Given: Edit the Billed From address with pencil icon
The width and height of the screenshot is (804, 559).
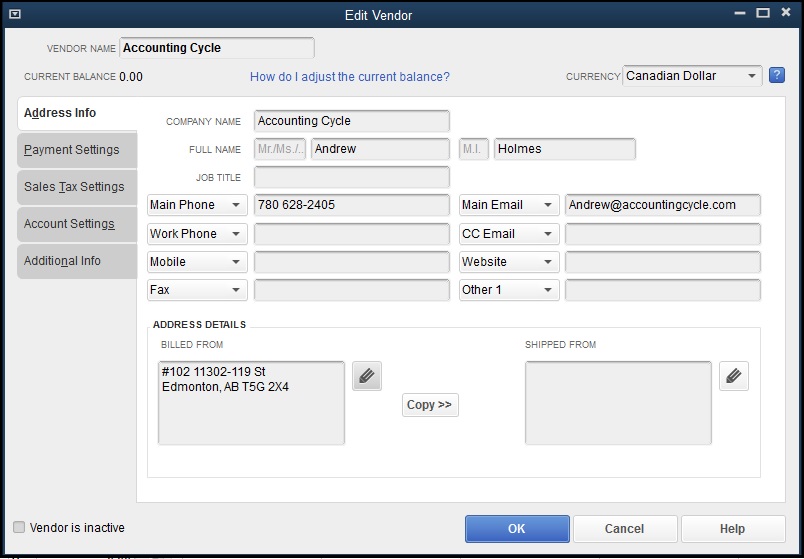Looking at the screenshot, I should click(x=367, y=376).
